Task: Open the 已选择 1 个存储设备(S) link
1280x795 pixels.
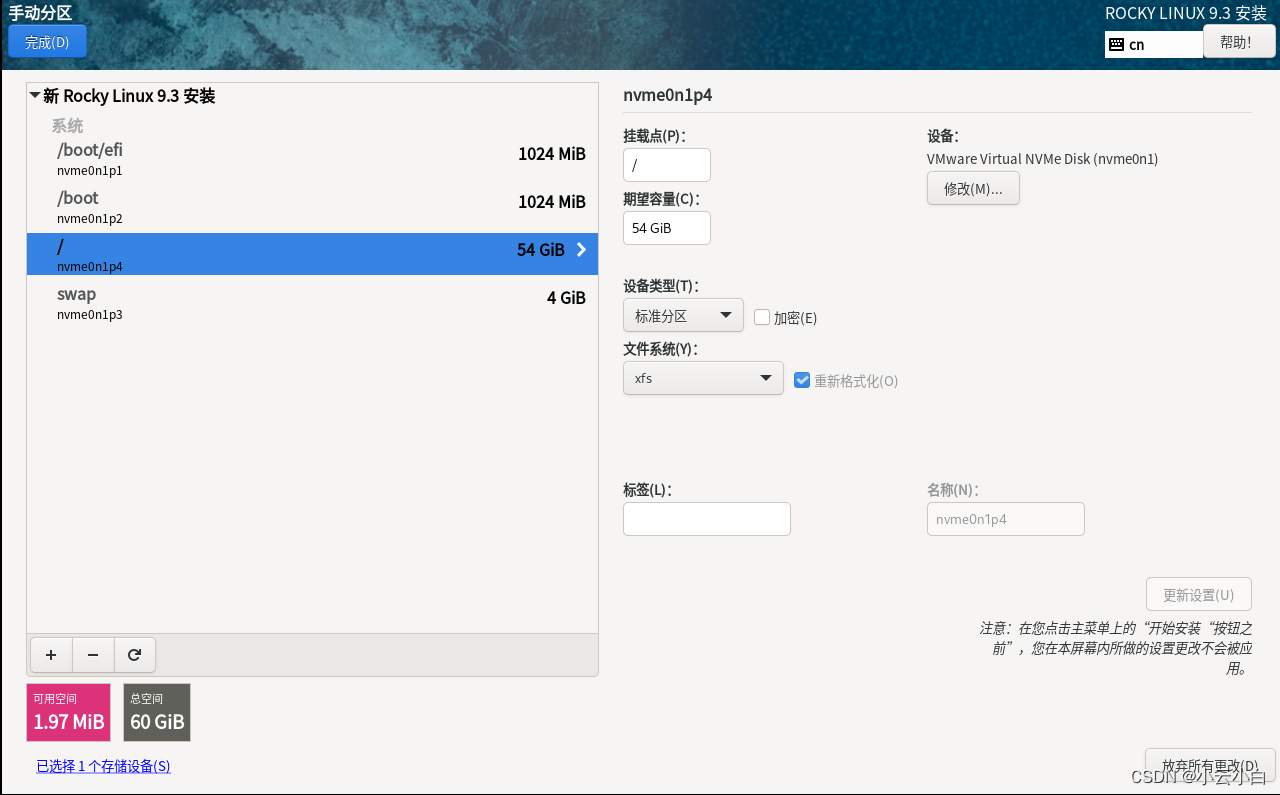Action: (x=103, y=766)
